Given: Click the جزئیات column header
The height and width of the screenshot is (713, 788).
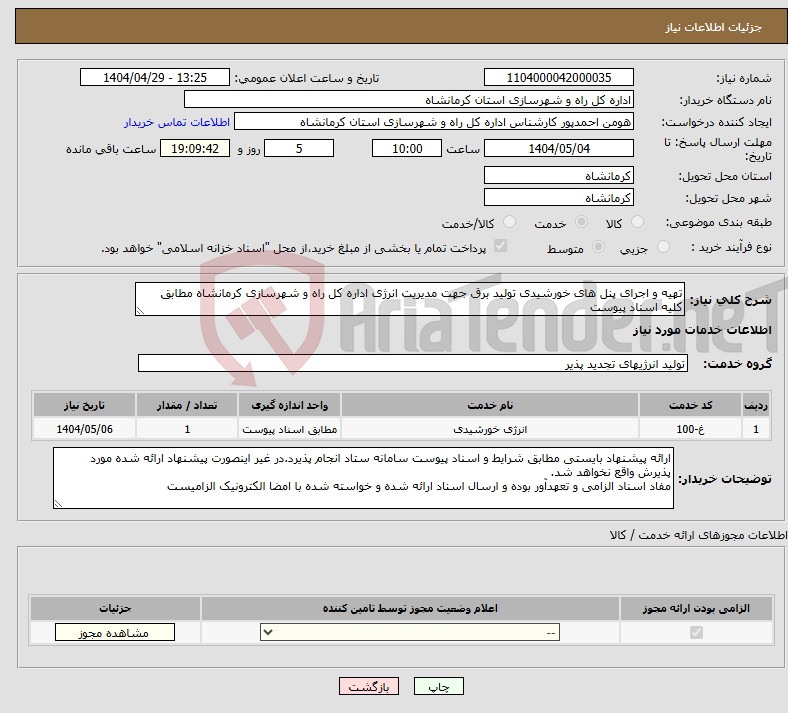Looking at the screenshot, I should coord(115,608).
